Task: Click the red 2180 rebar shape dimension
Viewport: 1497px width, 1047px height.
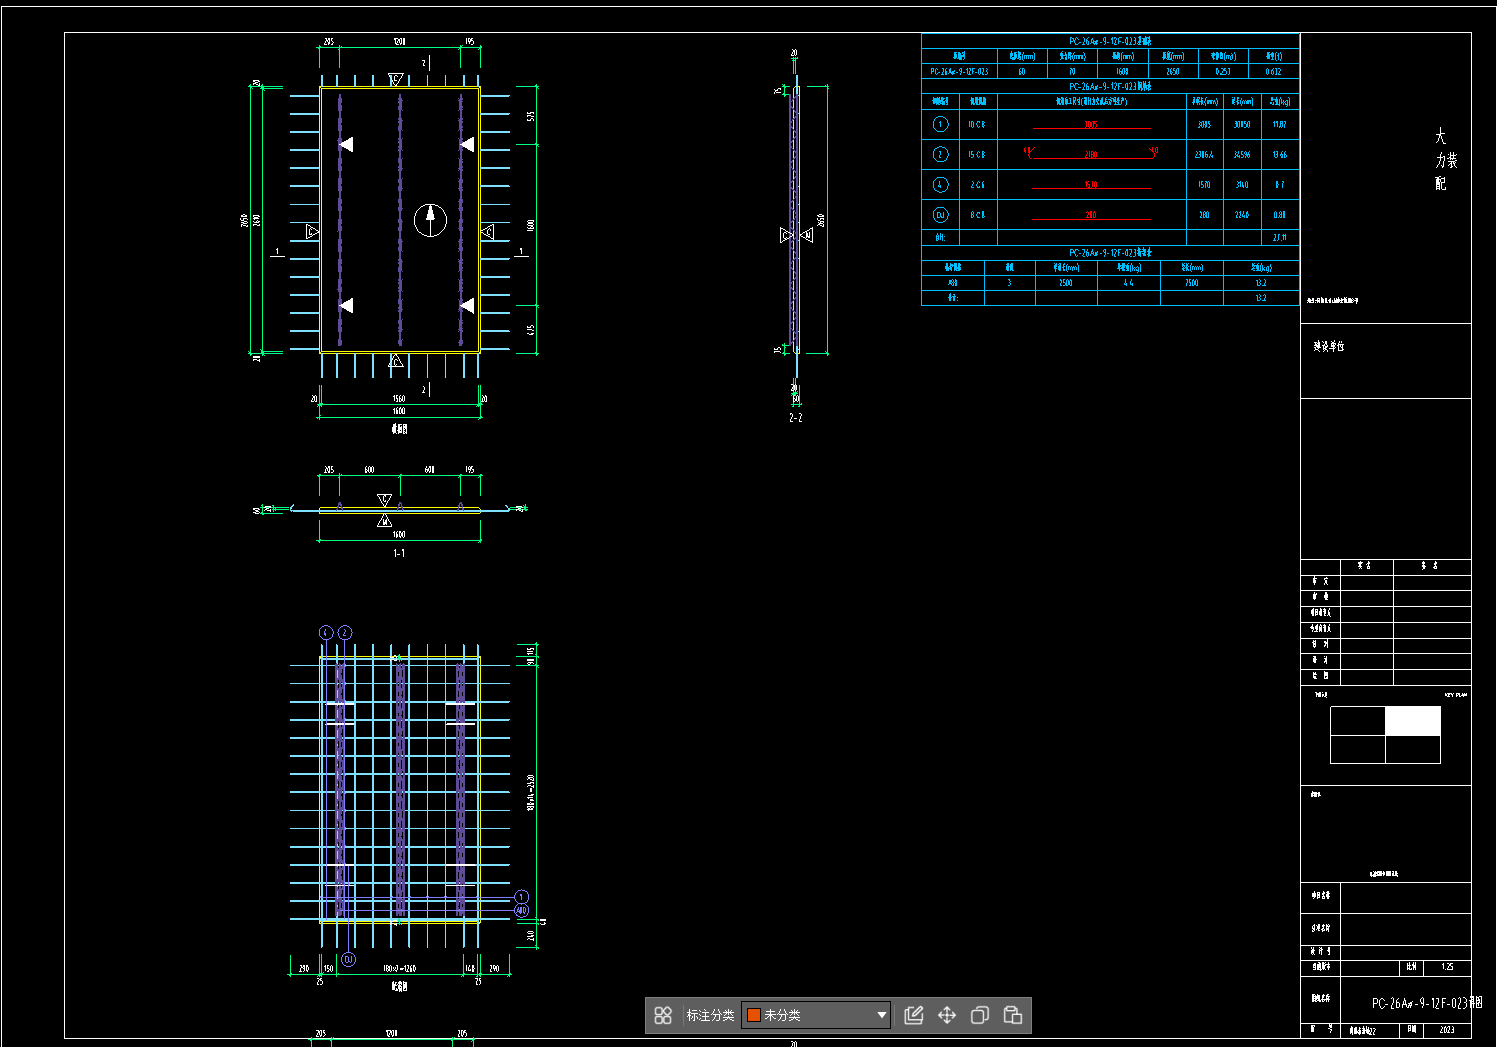Action: pos(1091,155)
